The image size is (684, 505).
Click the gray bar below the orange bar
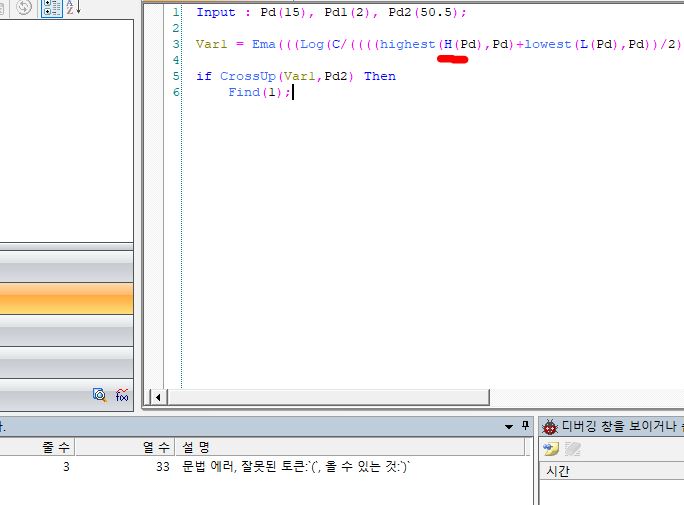point(66,330)
